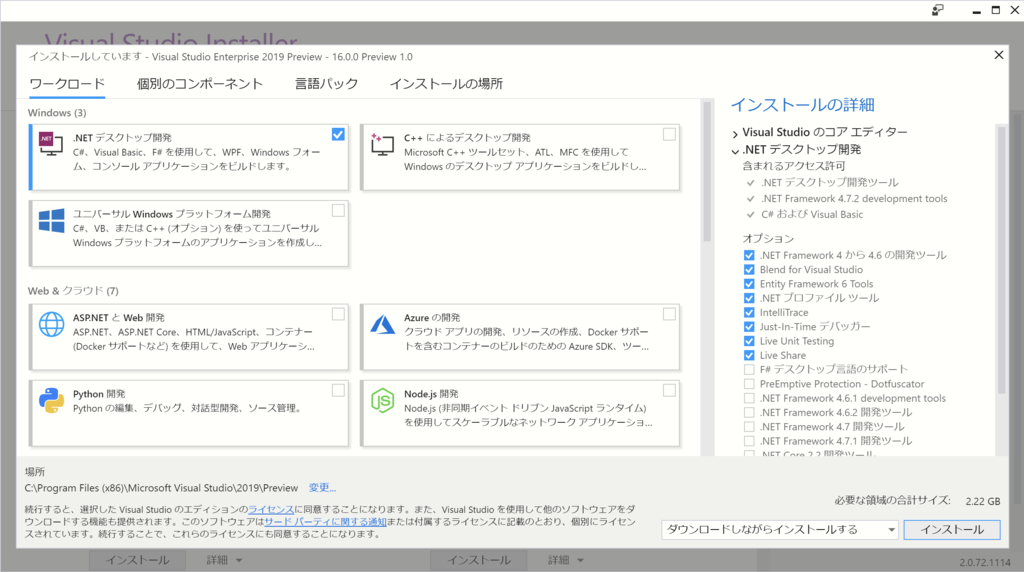Uncheck the .NET デスクトップ開発 workload checkbox

338,135
